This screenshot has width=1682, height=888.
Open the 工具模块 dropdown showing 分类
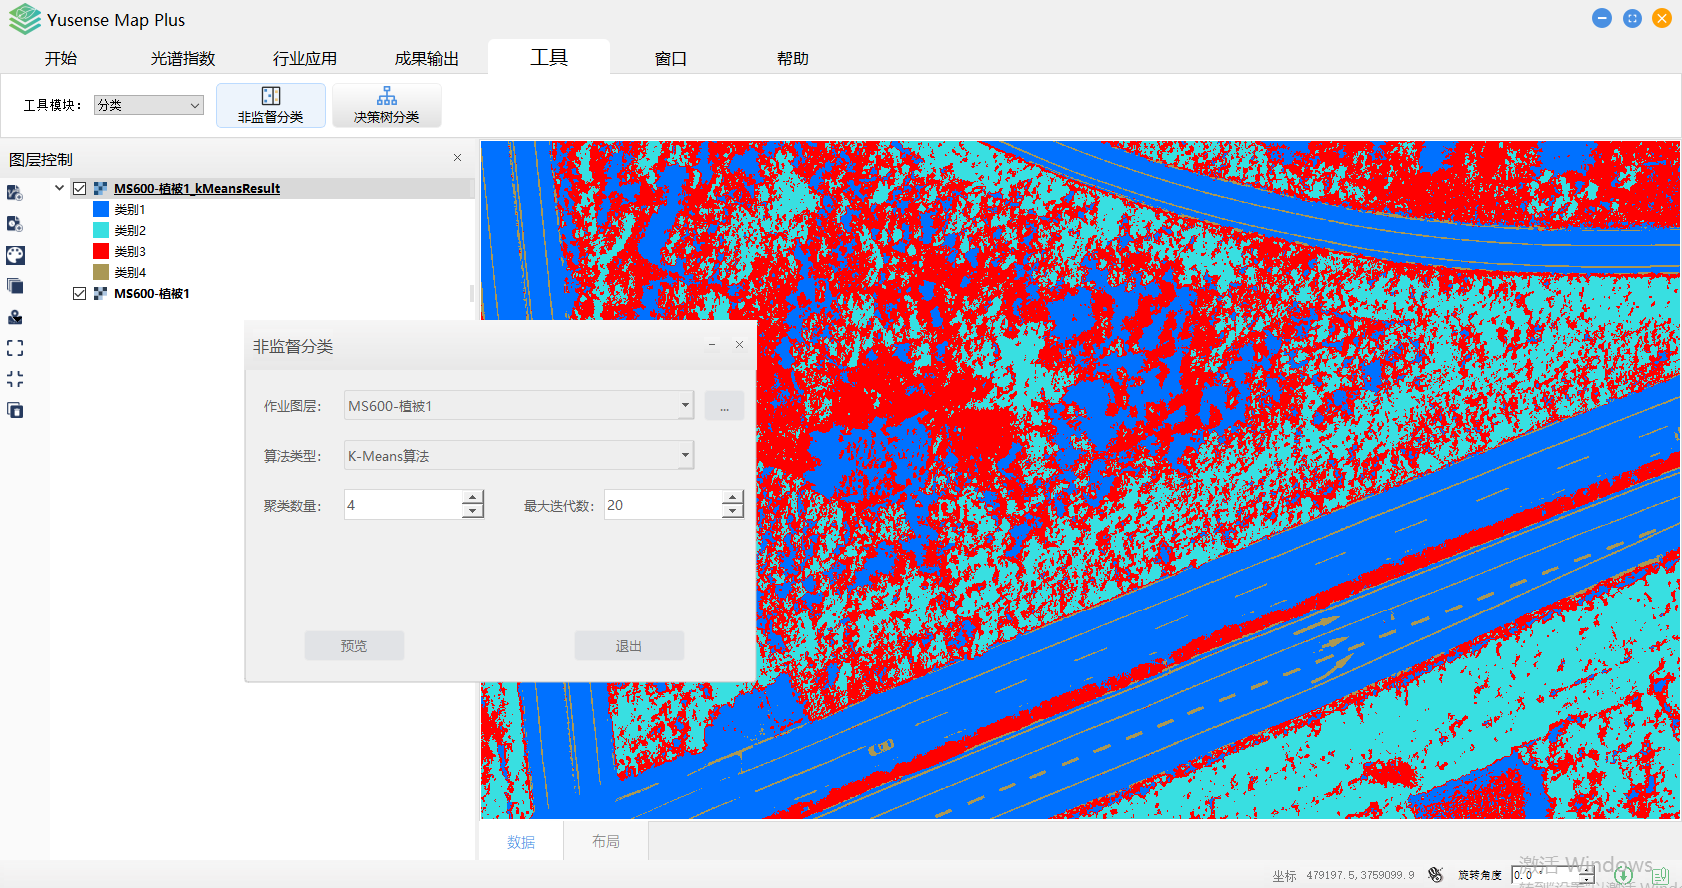tap(149, 105)
